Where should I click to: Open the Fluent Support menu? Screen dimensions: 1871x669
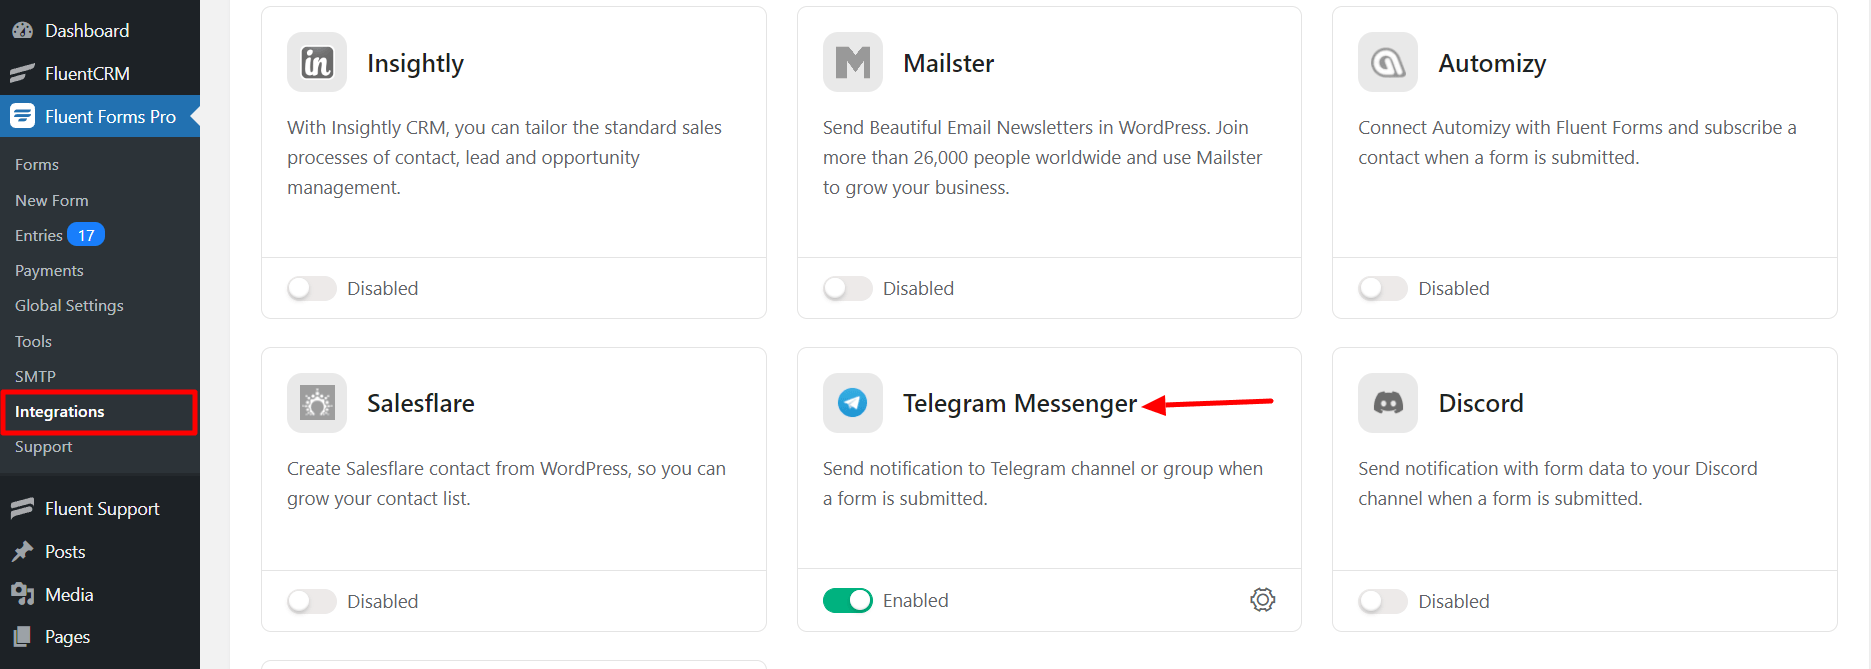101,509
